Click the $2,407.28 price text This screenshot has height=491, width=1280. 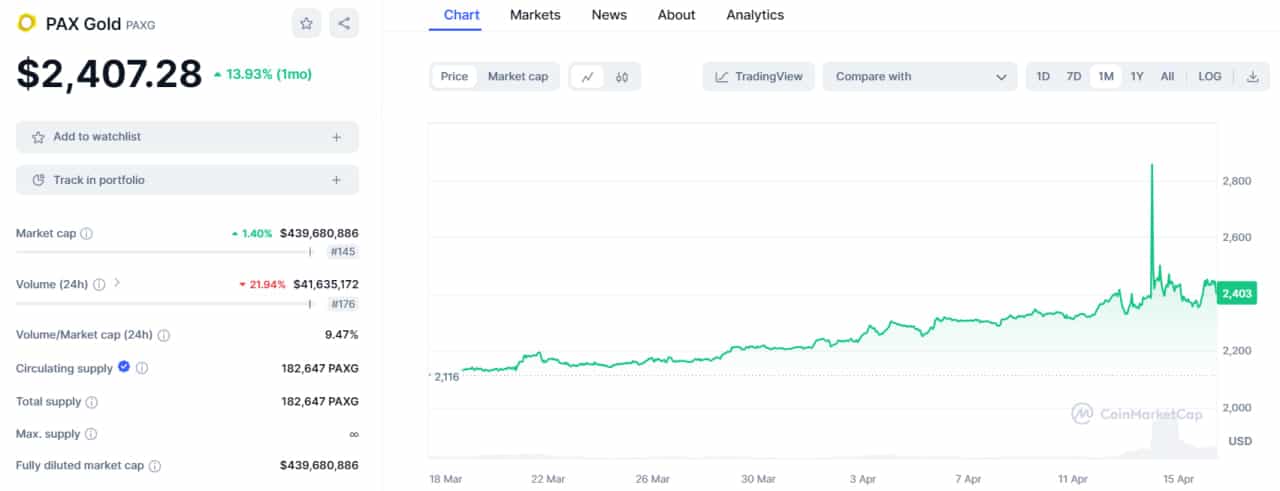(x=109, y=74)
